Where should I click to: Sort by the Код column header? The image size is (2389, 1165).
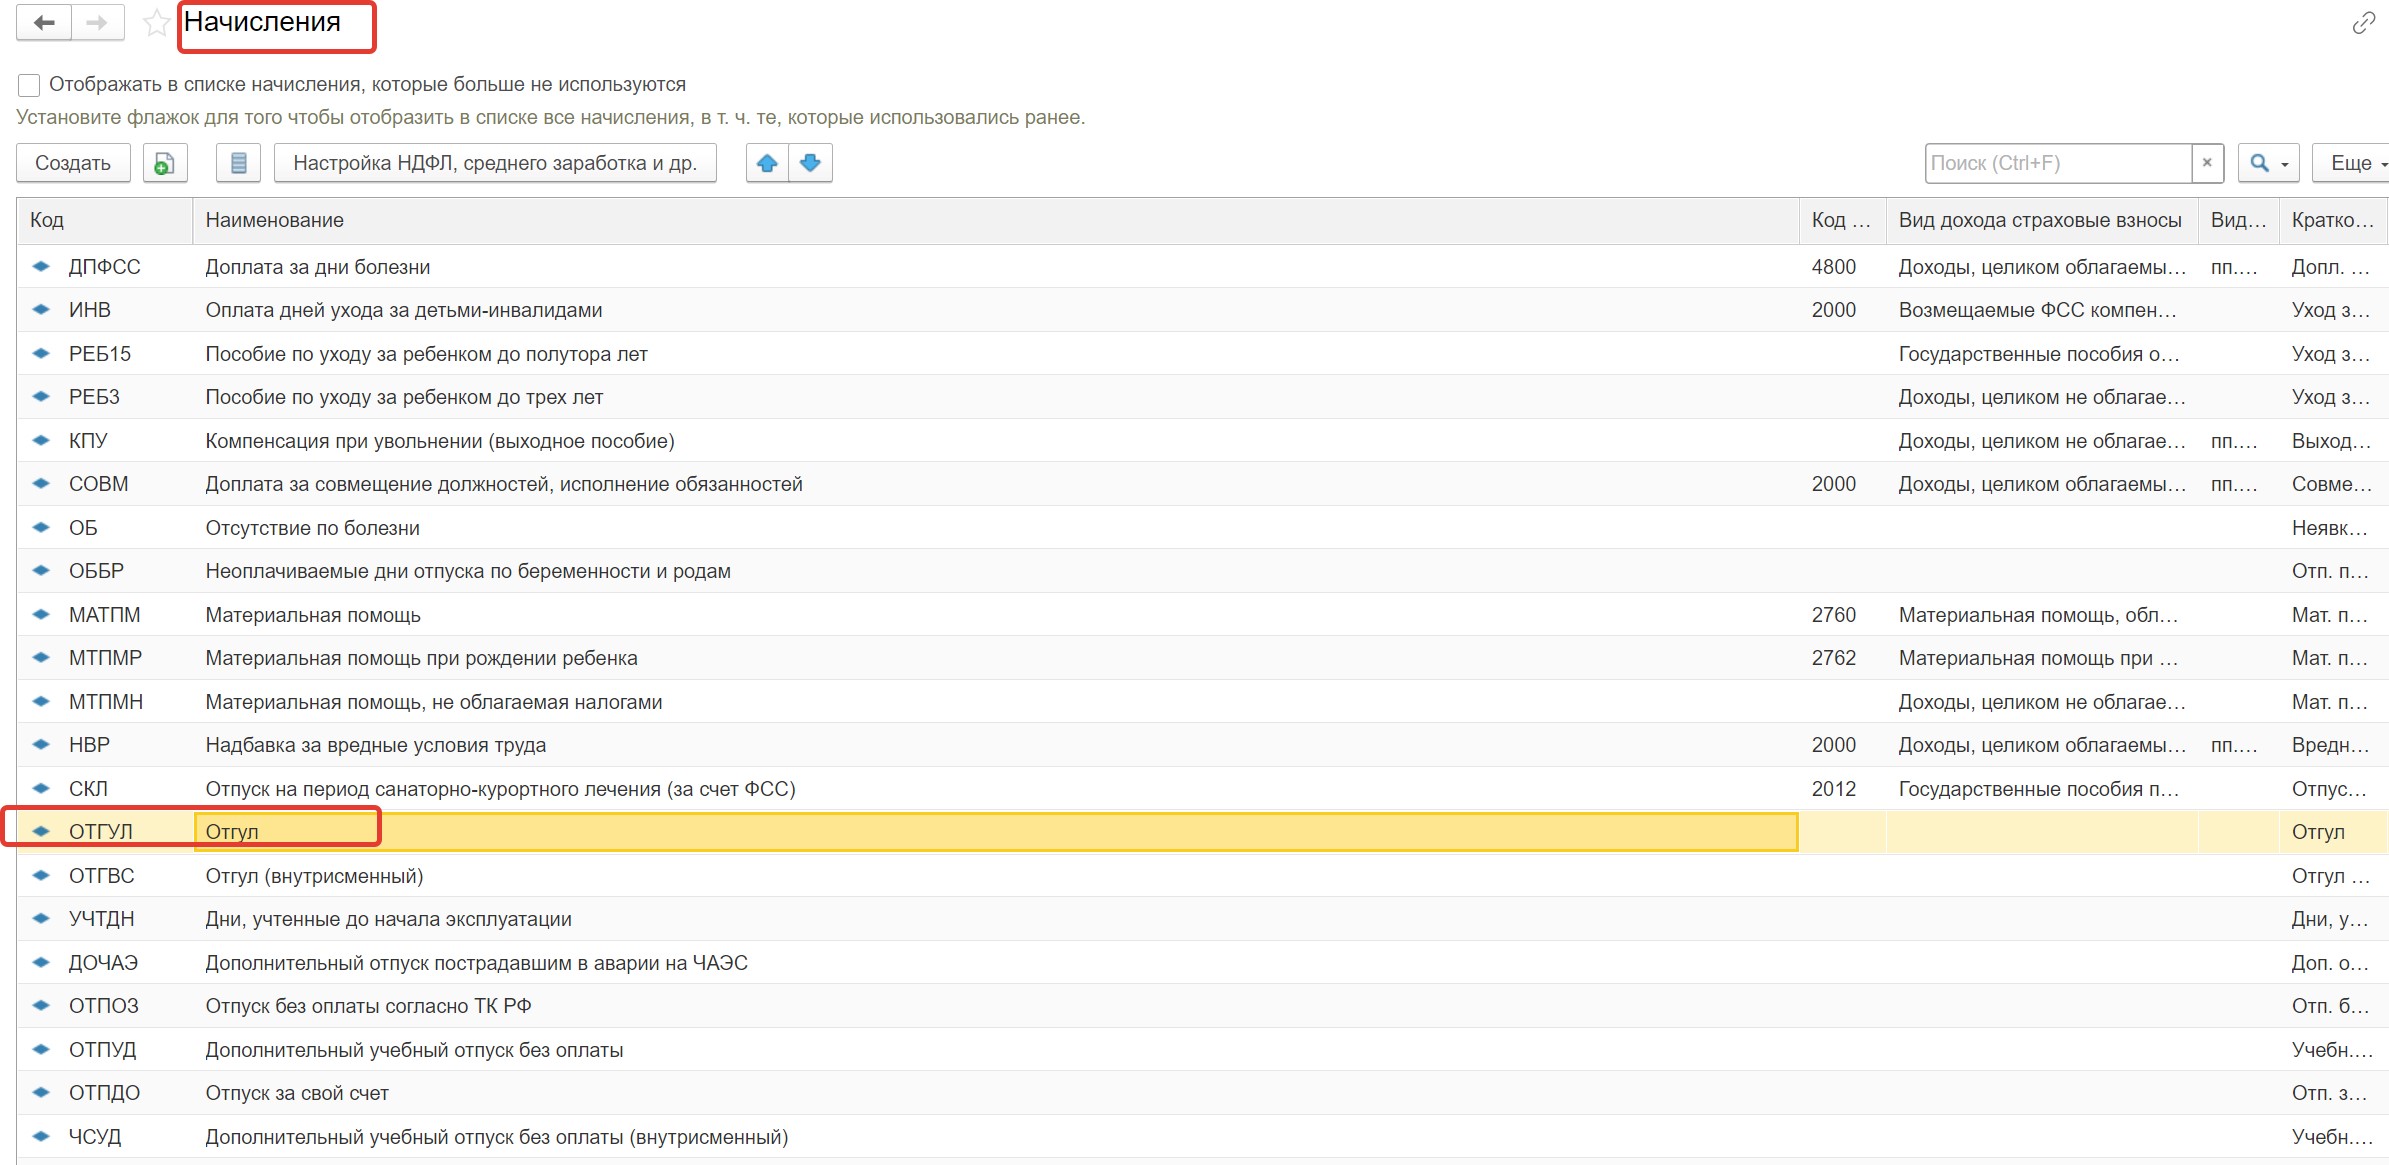[104, 220]
